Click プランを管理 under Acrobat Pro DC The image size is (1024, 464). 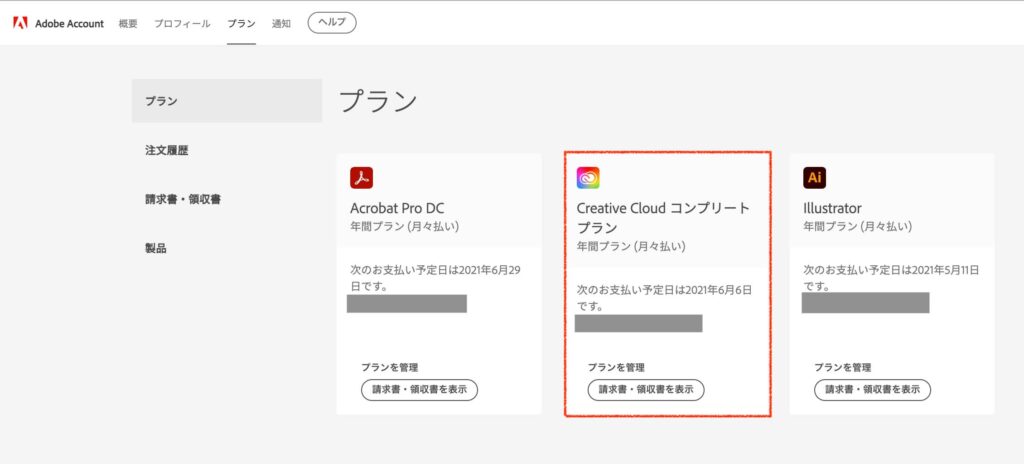[389, 367]
